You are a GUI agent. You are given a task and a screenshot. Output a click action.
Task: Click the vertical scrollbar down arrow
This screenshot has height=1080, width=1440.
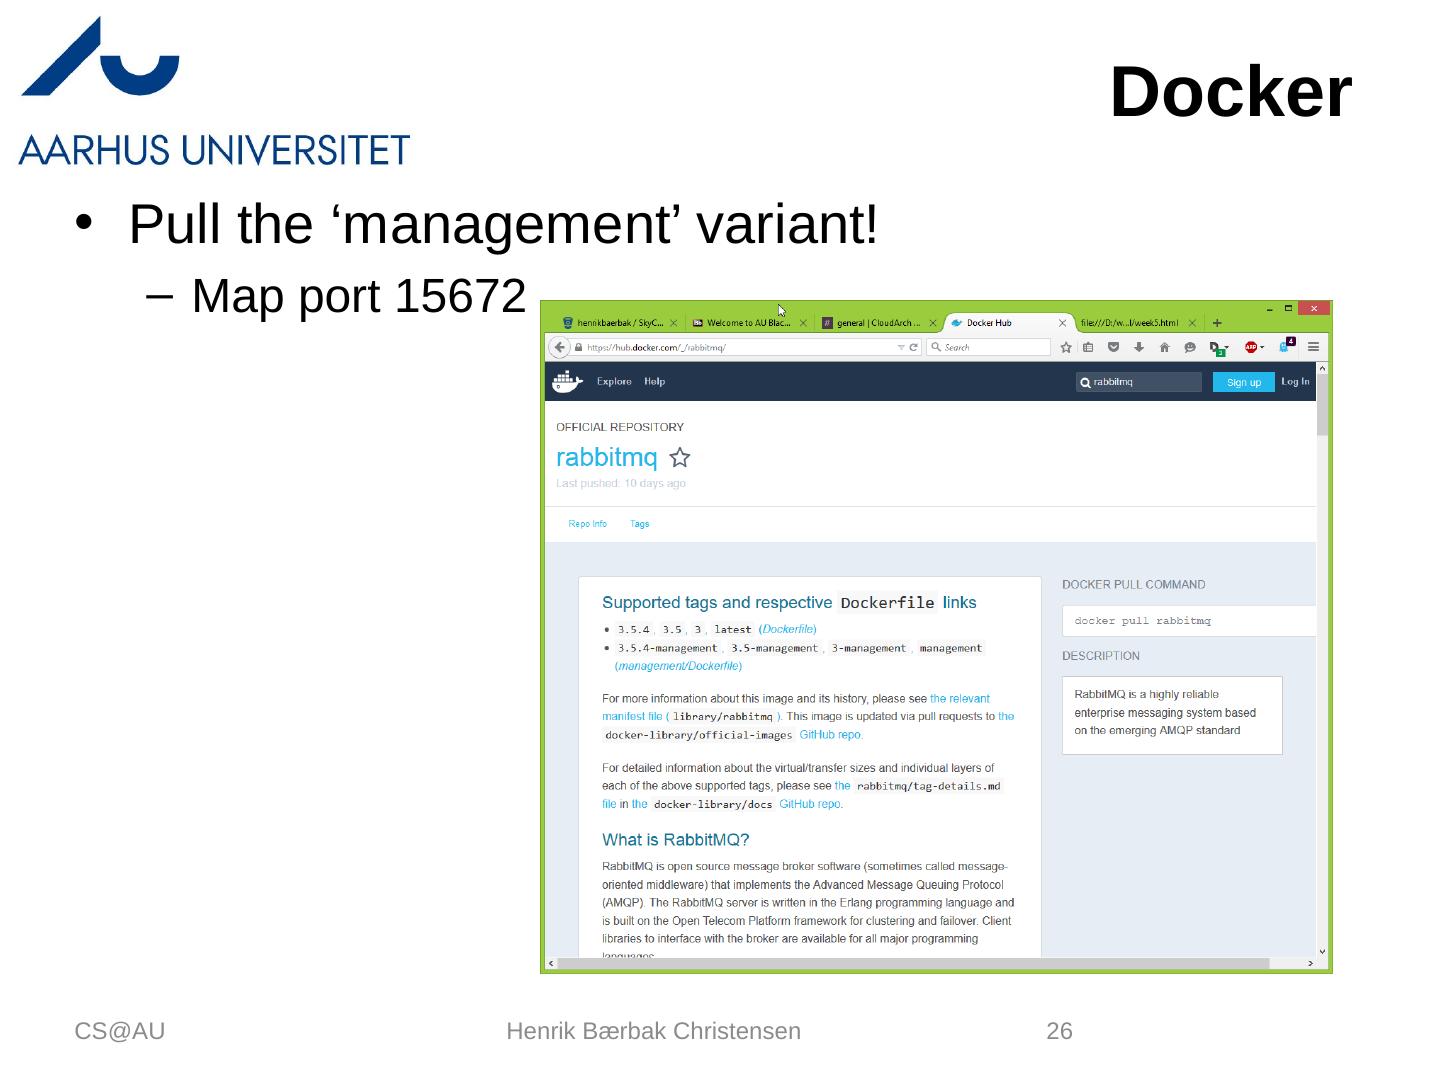pos(1322,951)
